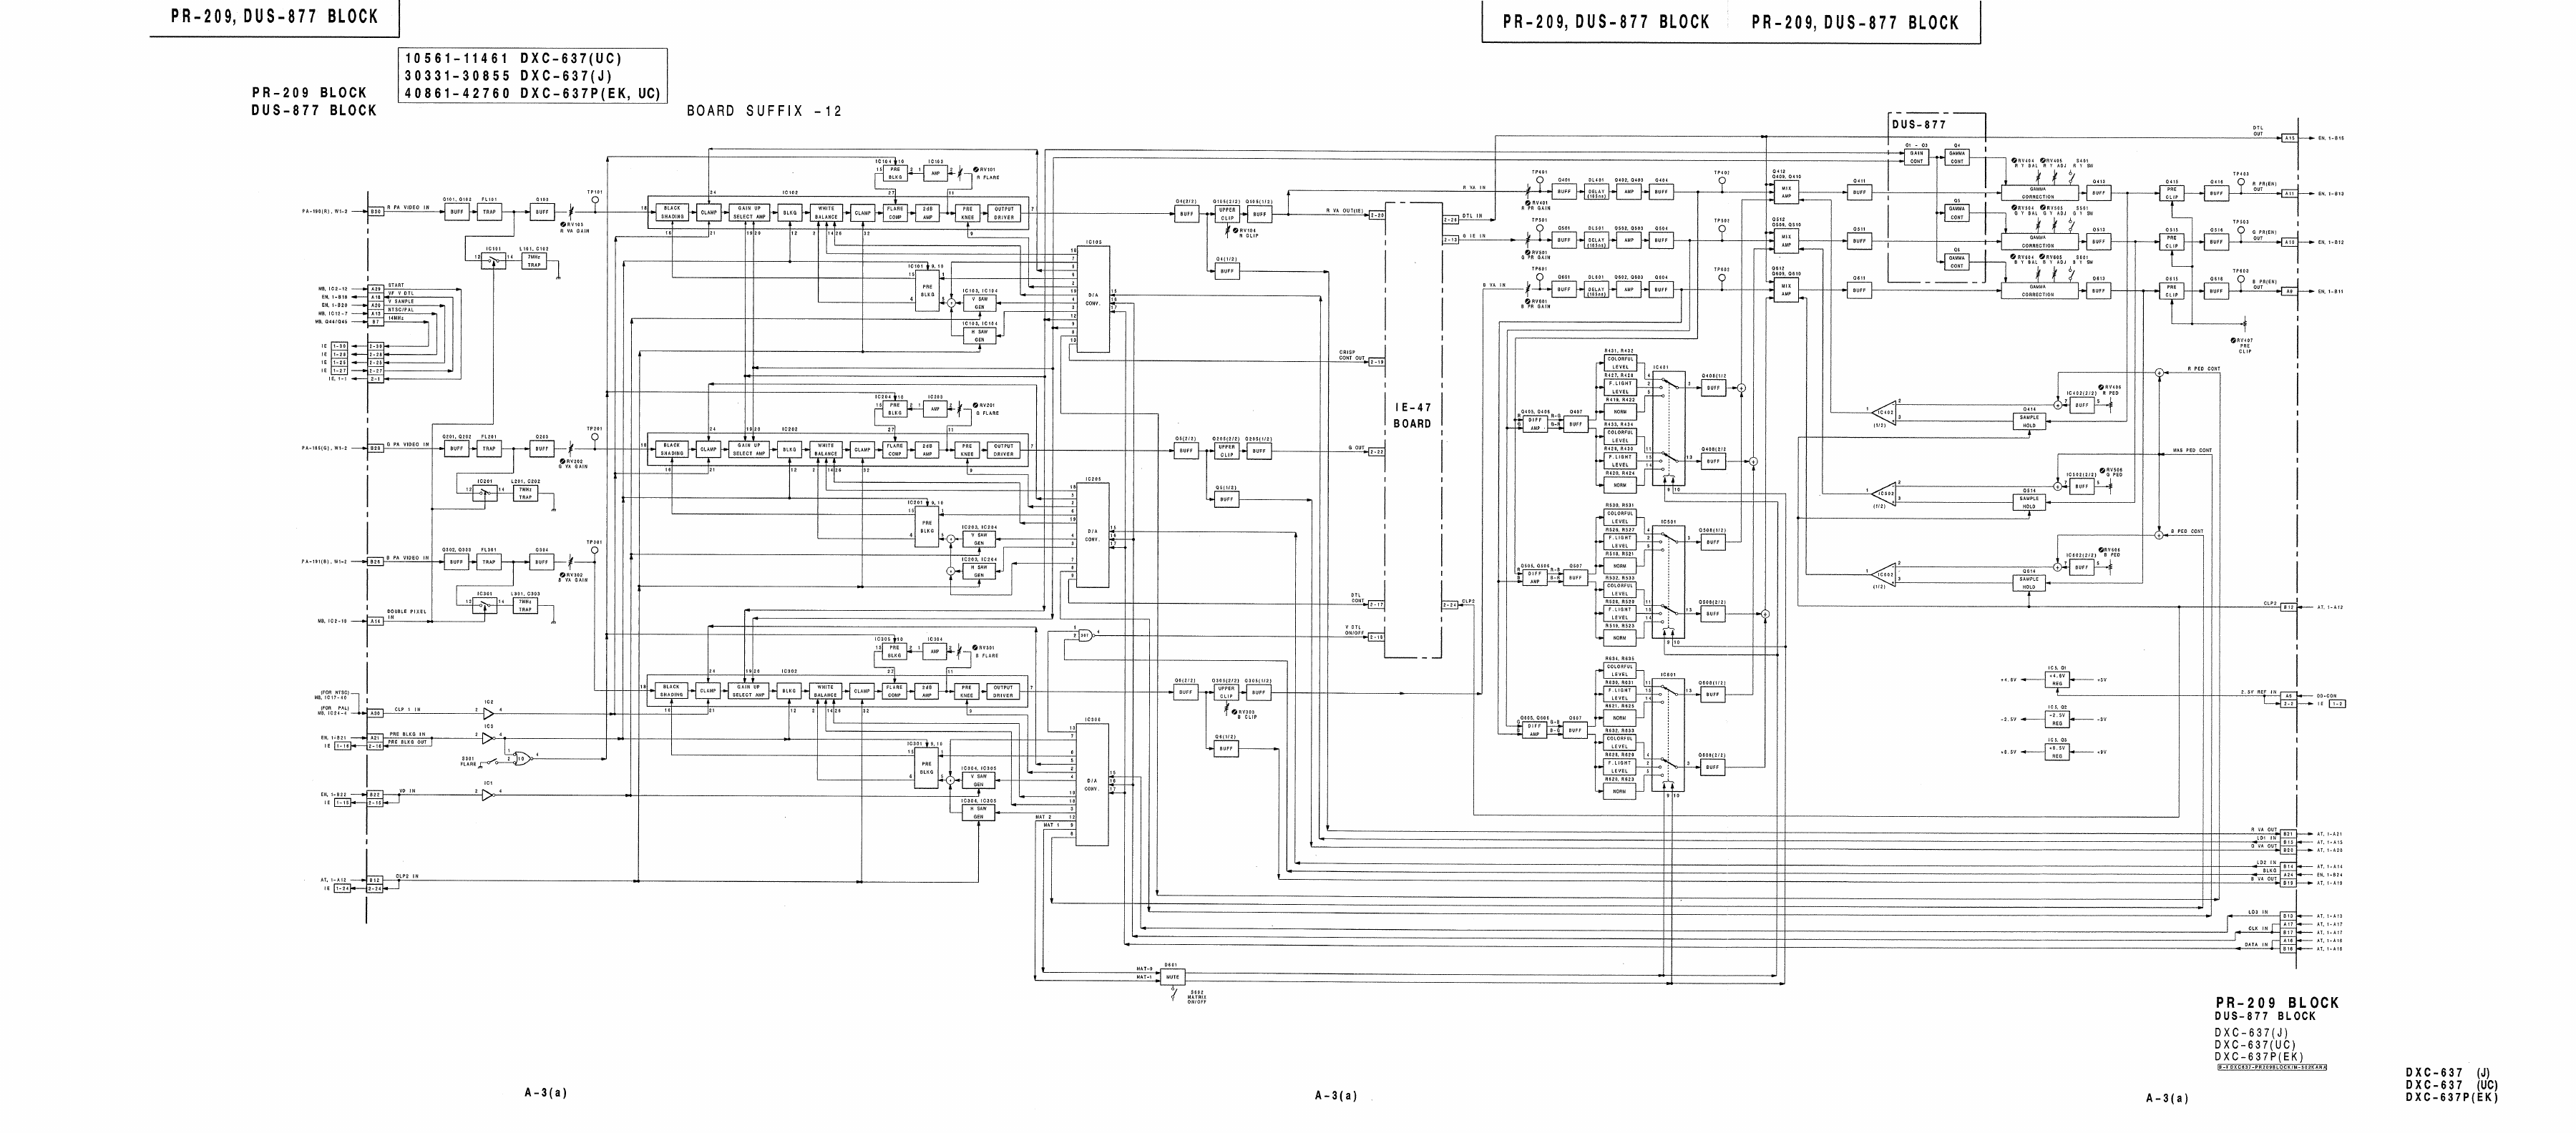Click the RV101 R FLARE adjustment marker
This screenshot has width=2576, height=1133.
pyautogui.click(x=976, y=170)
